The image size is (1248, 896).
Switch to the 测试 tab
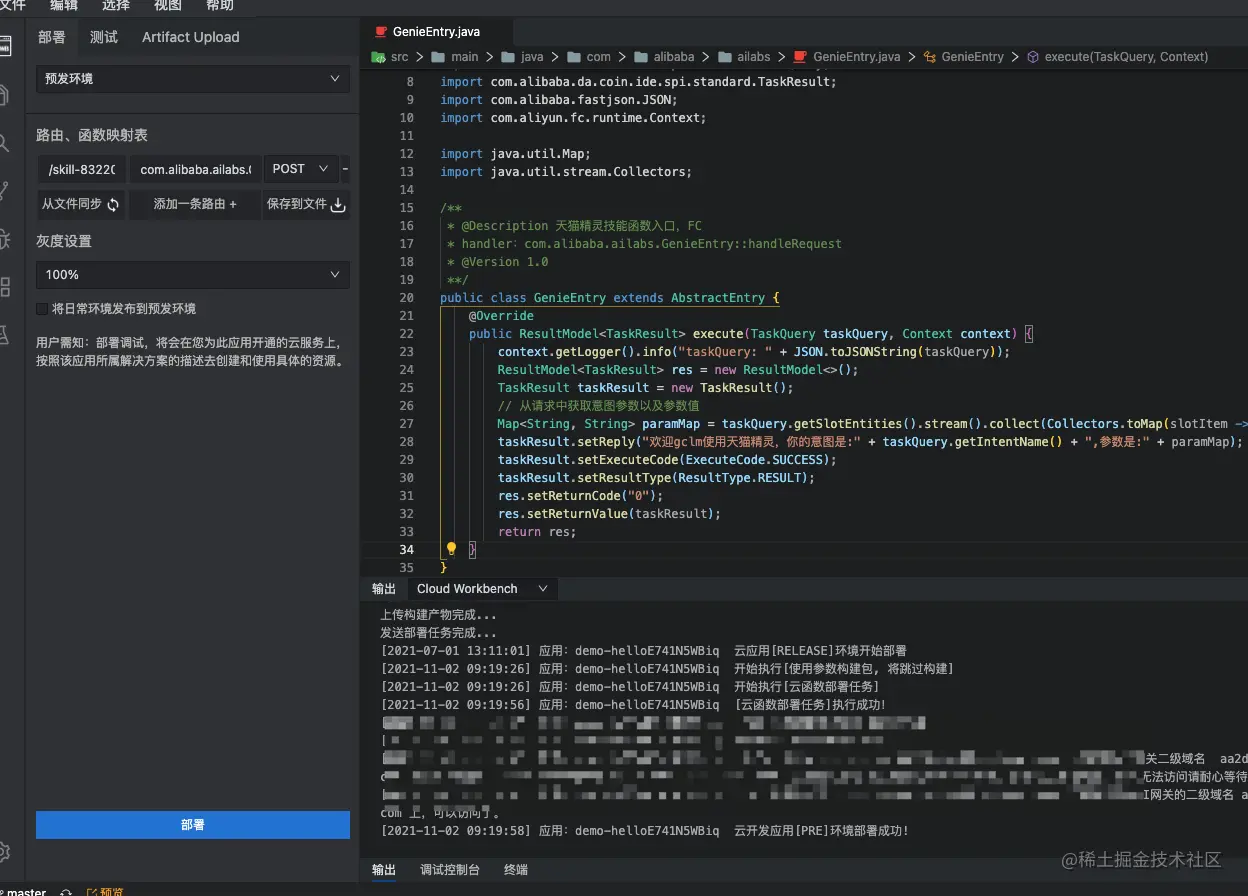pos(104,37)
